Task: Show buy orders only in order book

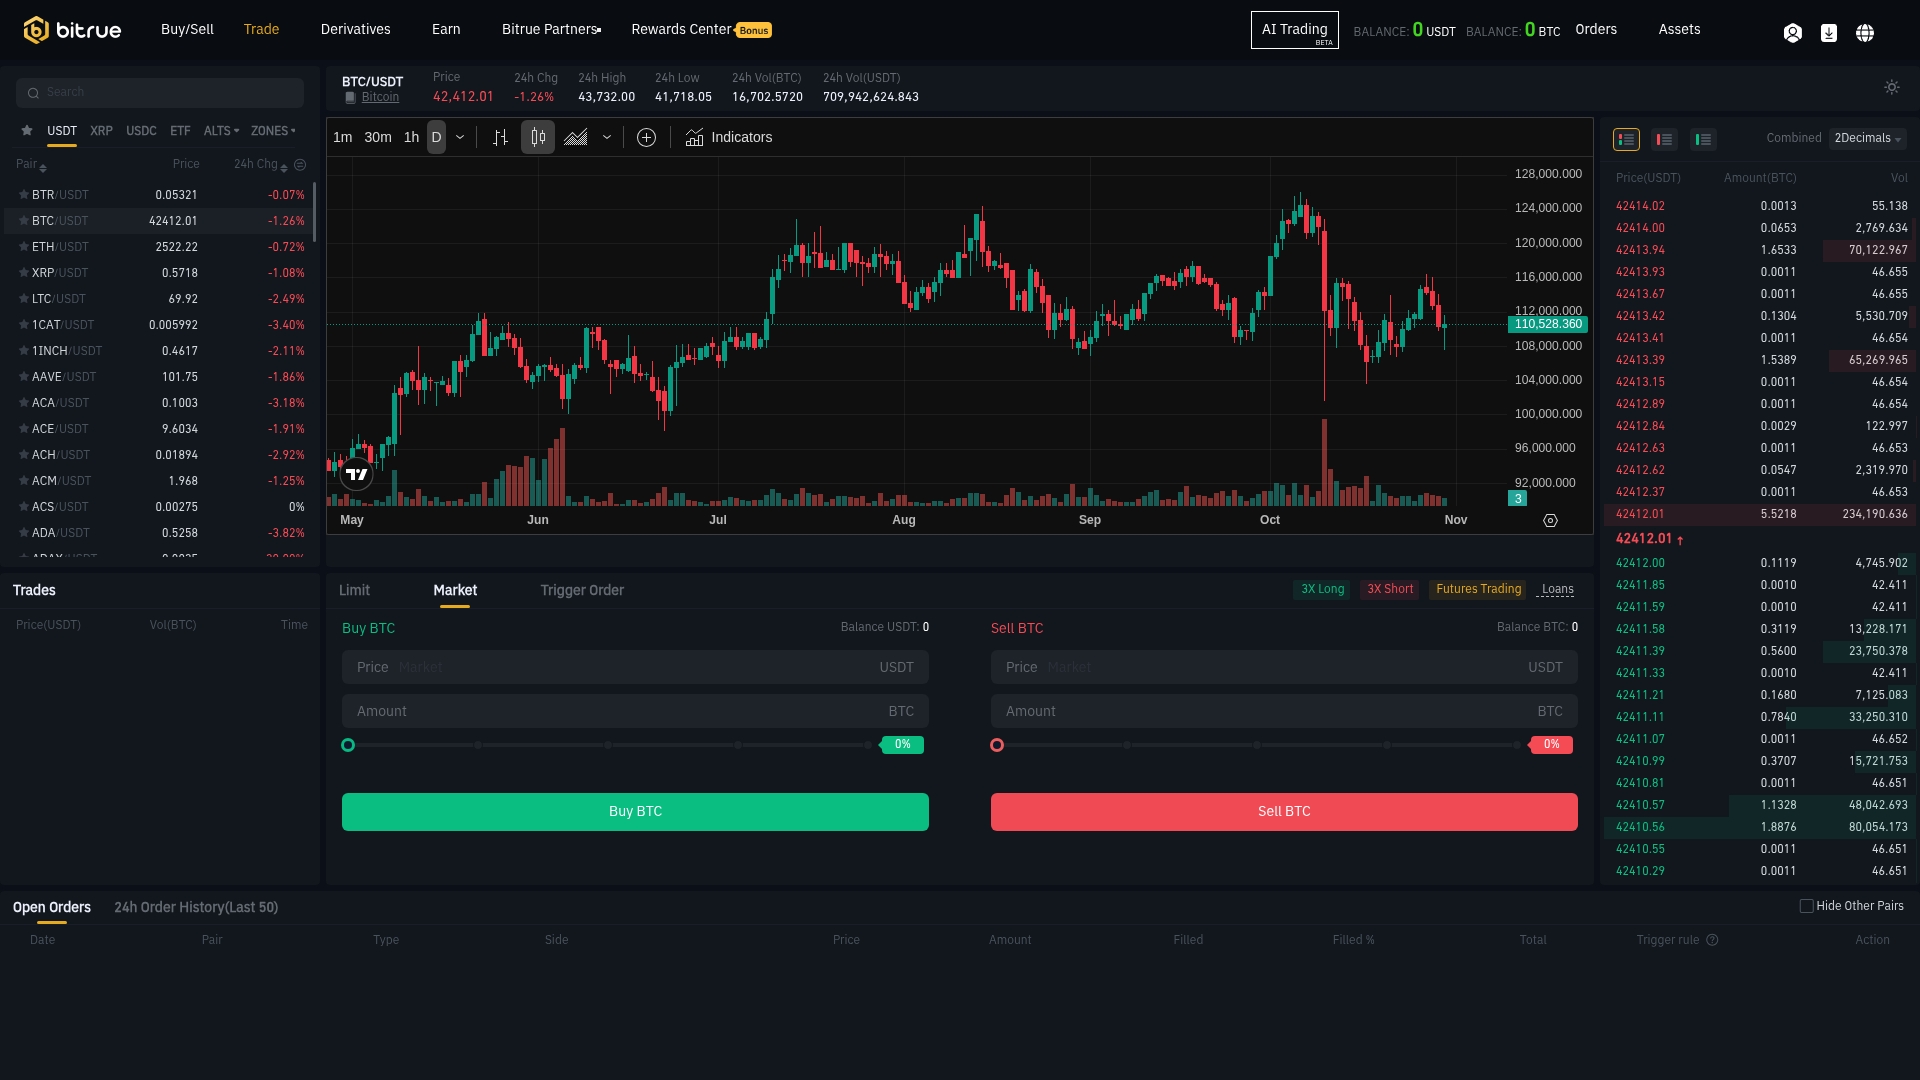Action: tap(1703, 140)
